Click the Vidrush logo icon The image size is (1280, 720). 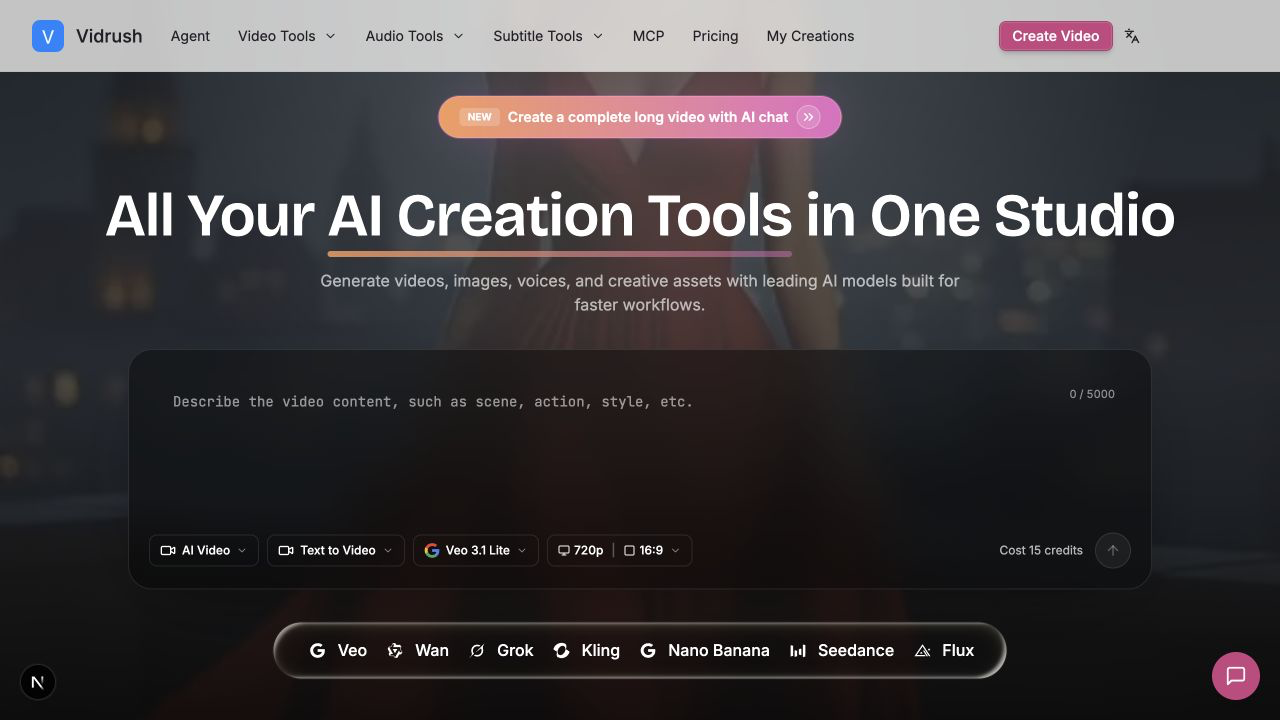coord(48,36)
